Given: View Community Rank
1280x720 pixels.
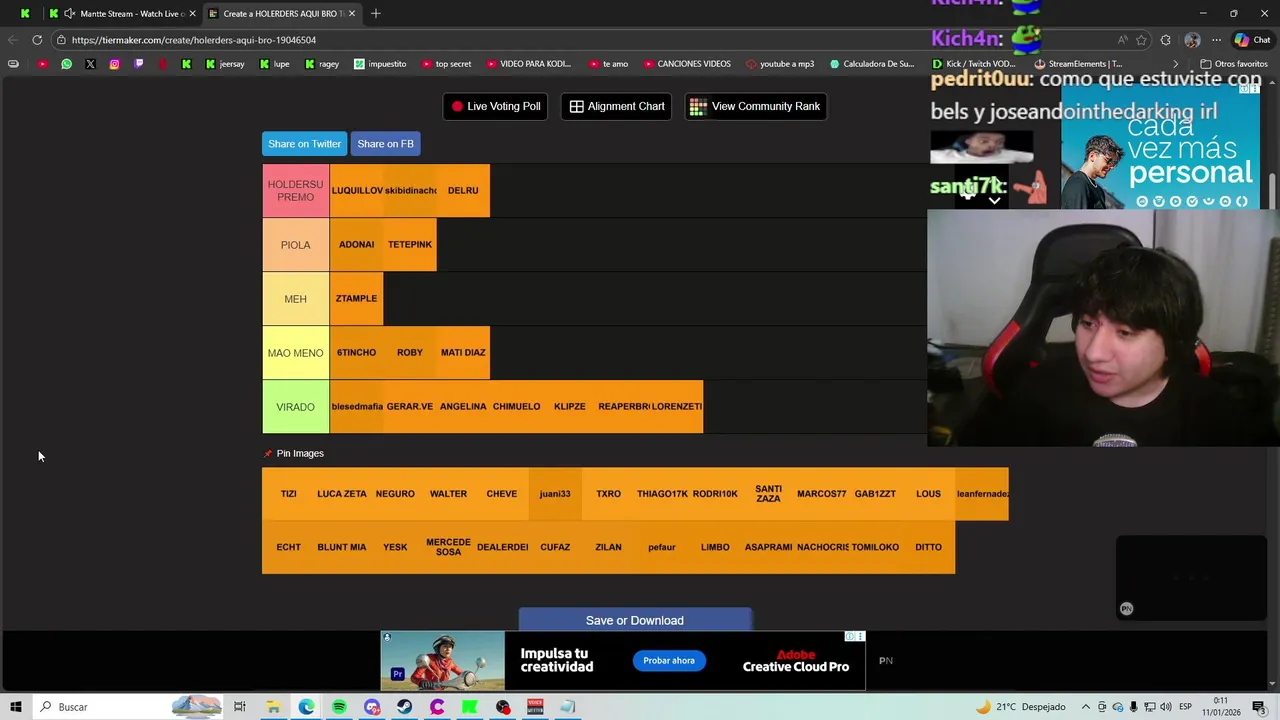Looking at the screenshot, I should pyautogui.click(x=755, y=106).
